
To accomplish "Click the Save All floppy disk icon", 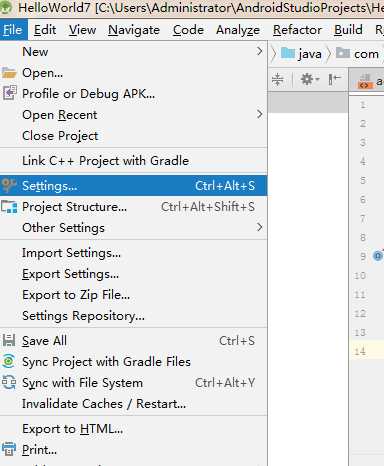I will [9, 340].
